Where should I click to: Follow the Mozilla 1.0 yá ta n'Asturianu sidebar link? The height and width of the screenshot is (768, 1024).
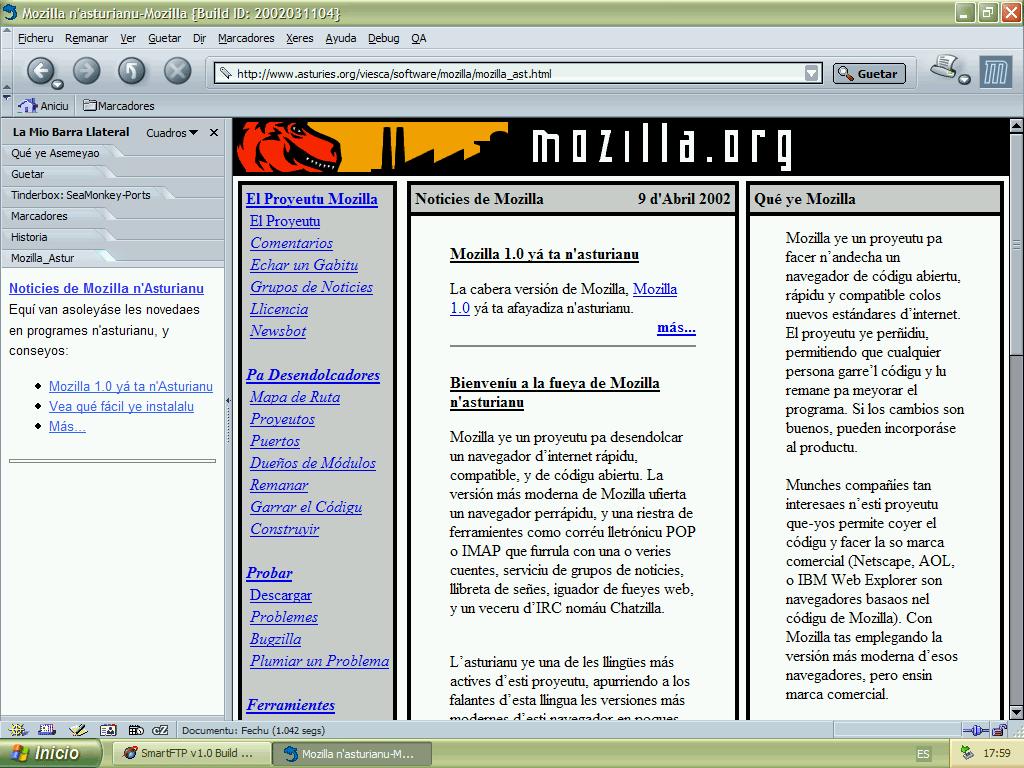(x=131, y=386)
